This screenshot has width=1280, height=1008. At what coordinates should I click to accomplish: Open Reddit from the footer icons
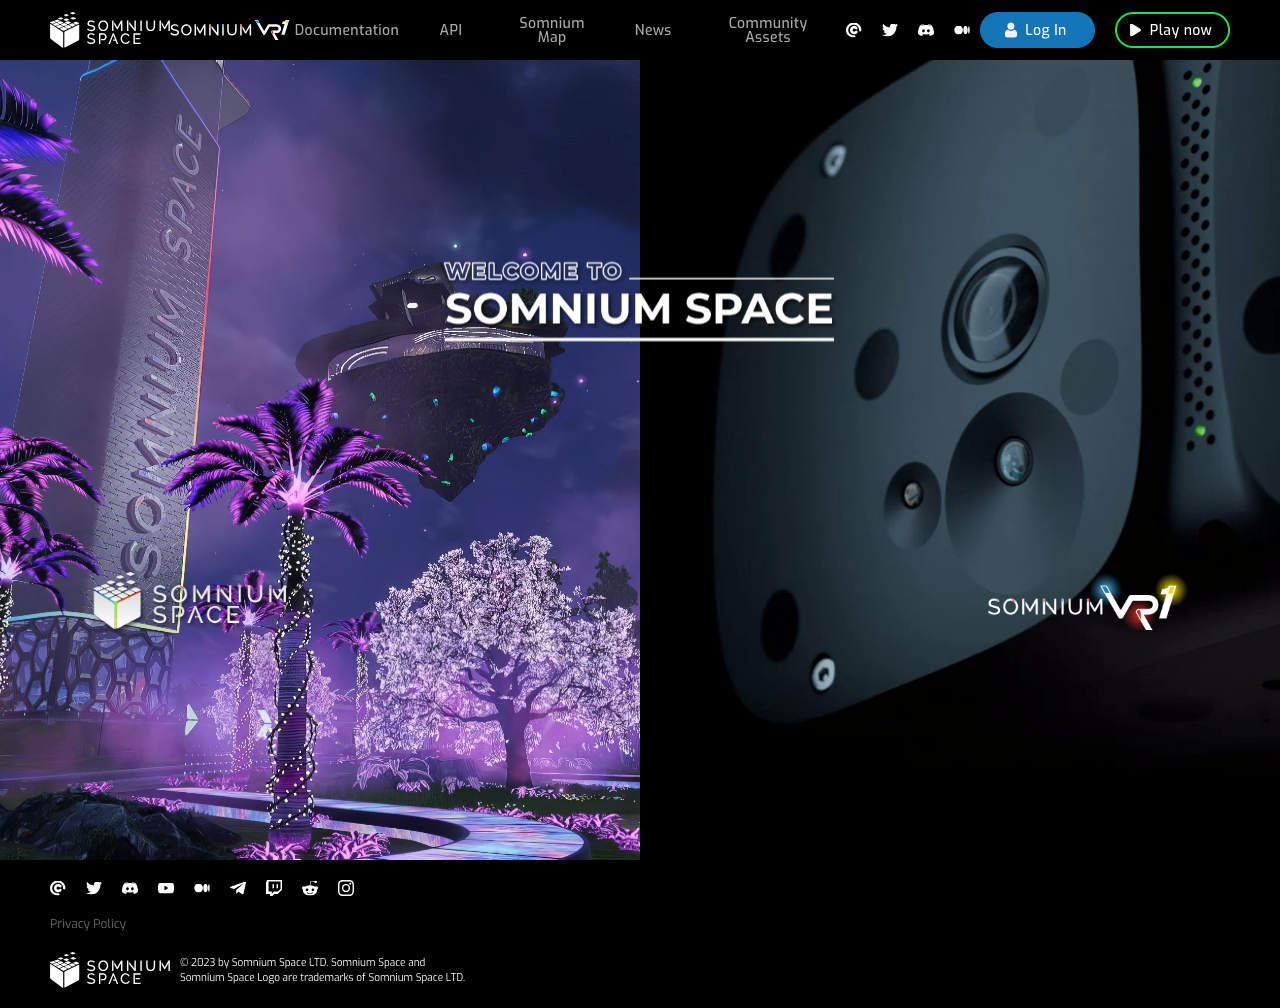coord(310,888)
